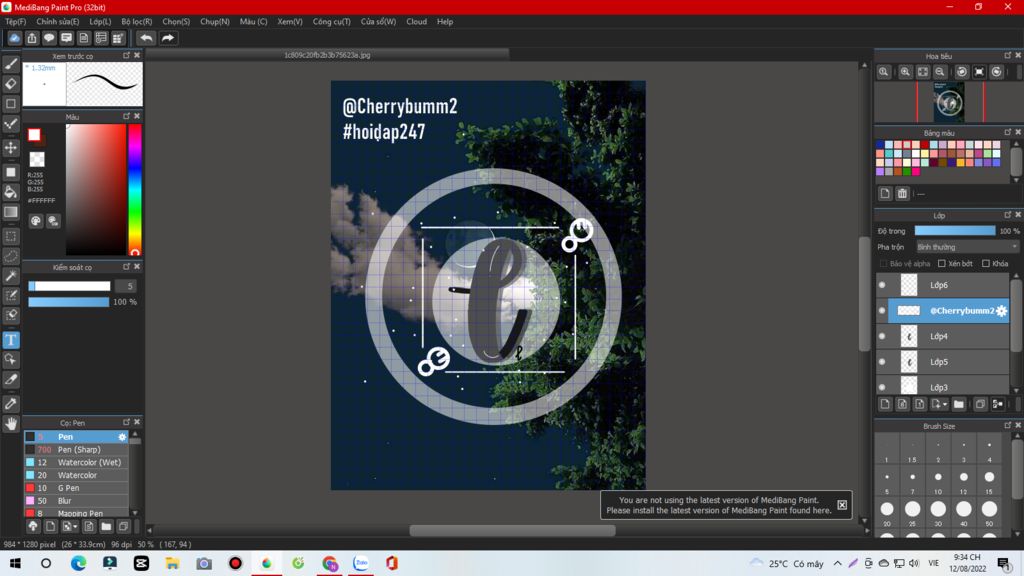Adjust Độ trong layer opacity slider
The image size is (1024, 576).
click(x=955, y=231)
